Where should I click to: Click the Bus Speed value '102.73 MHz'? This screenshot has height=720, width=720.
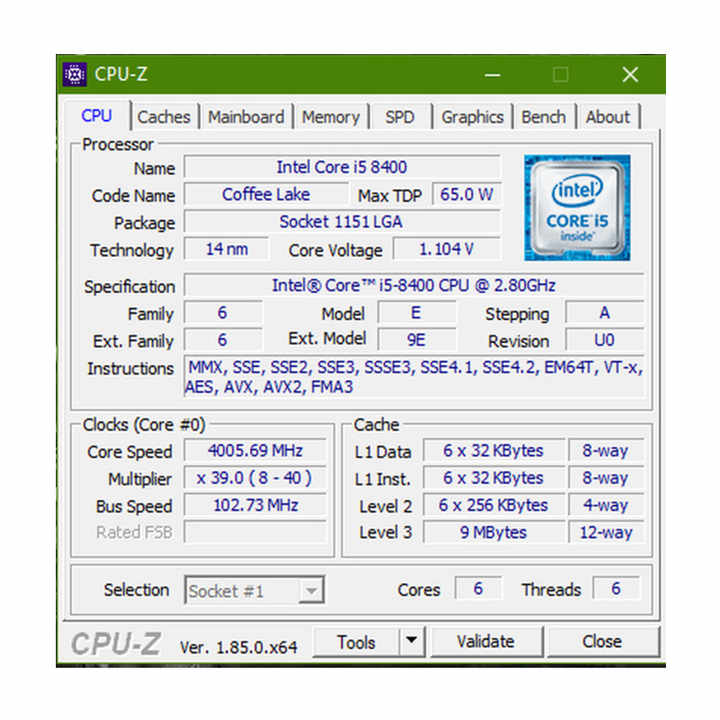point(255,505)
